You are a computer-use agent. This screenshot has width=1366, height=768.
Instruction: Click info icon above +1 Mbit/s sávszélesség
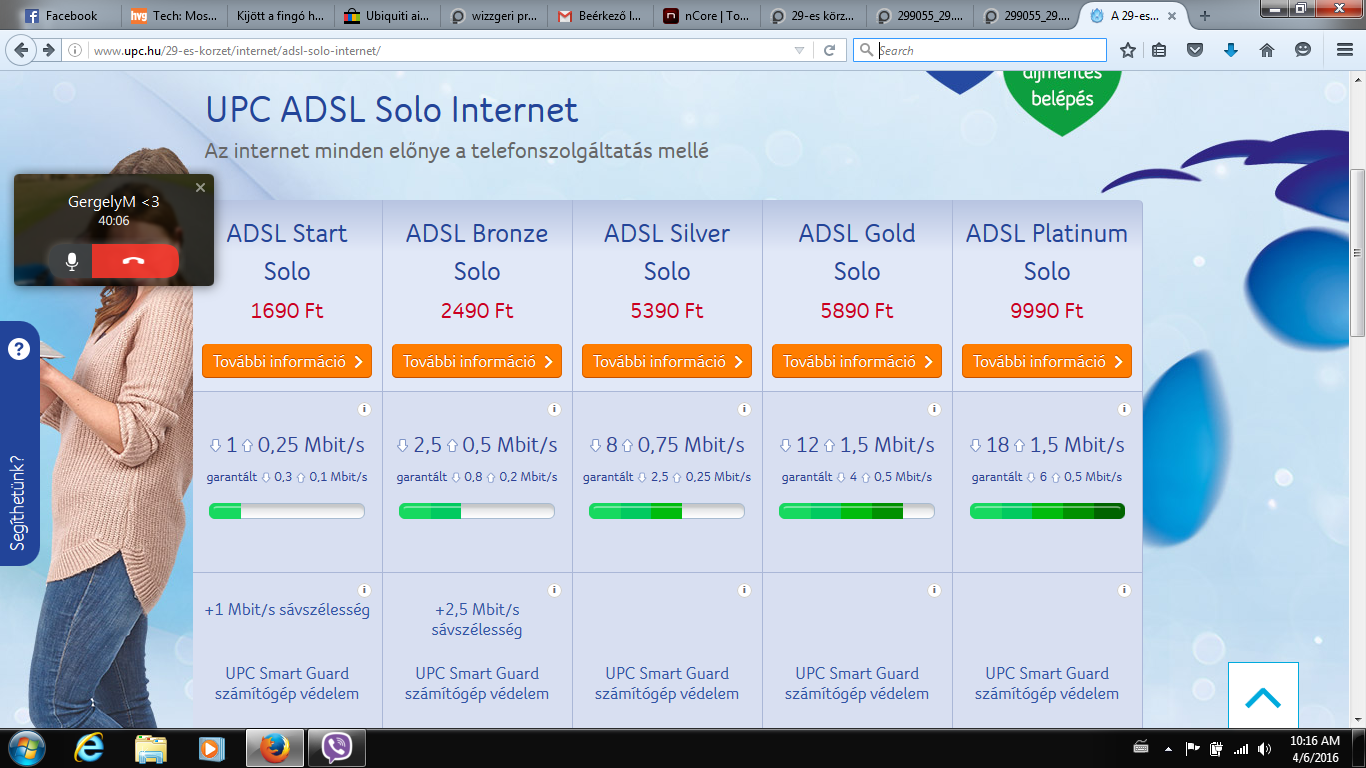point(364,590)
